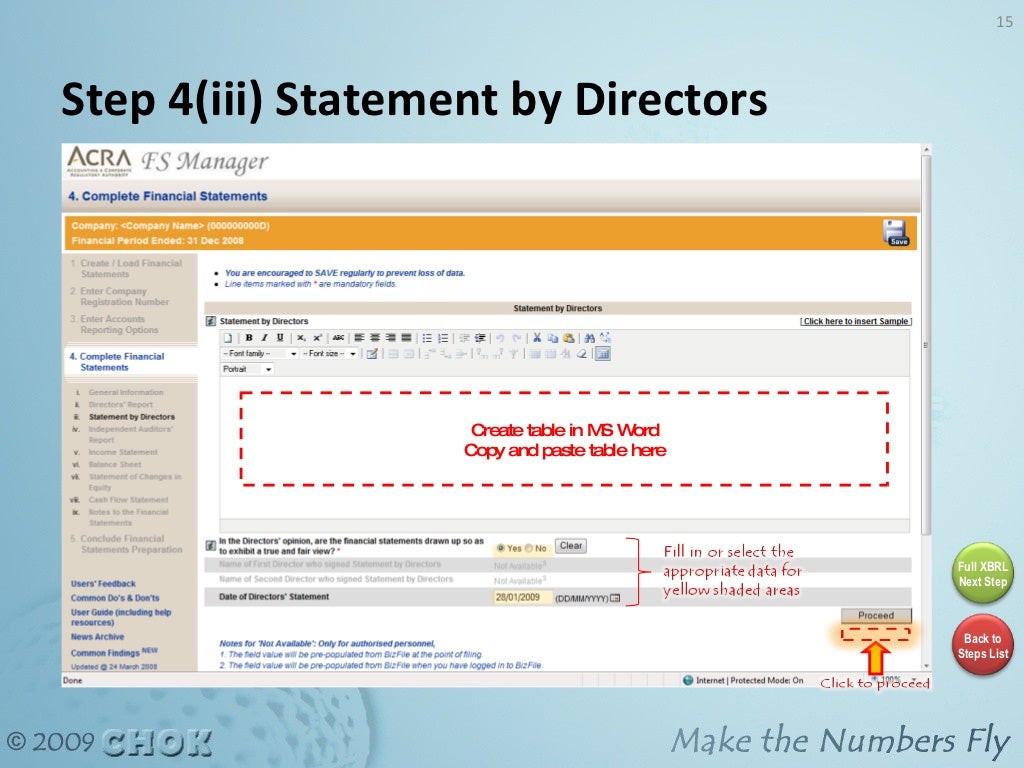Open step 3 Enter Accounts Reporting Options
This screenshot has width=1024, height=768.
click(114, 325)
